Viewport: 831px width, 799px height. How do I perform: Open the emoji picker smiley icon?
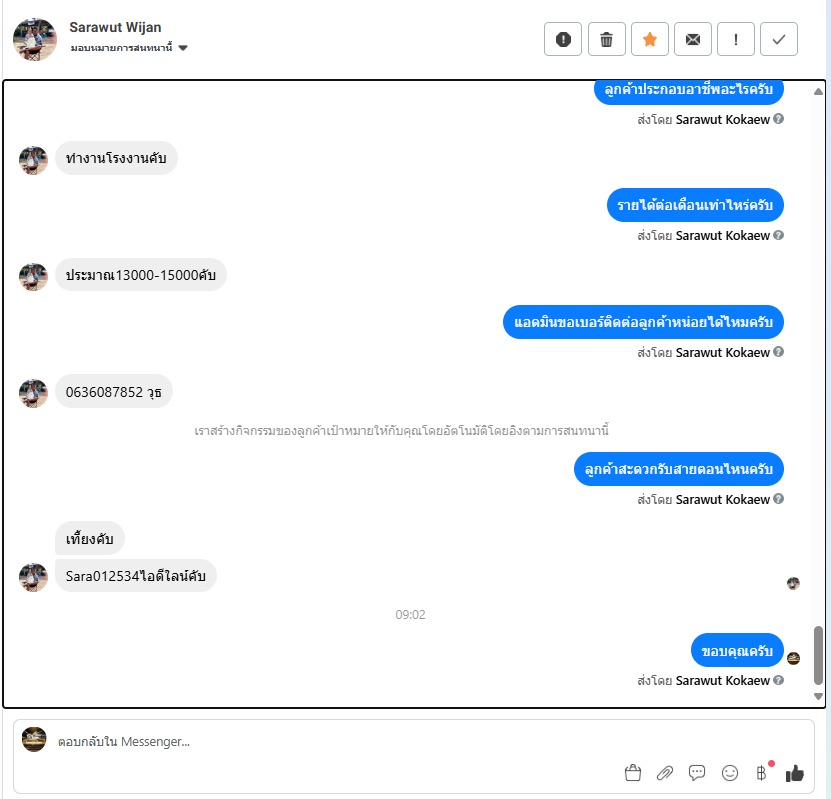(x=730, y=773)
